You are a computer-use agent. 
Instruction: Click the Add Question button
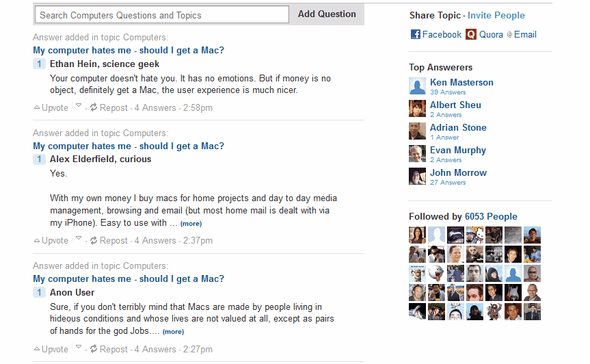(x=327, y=14)
